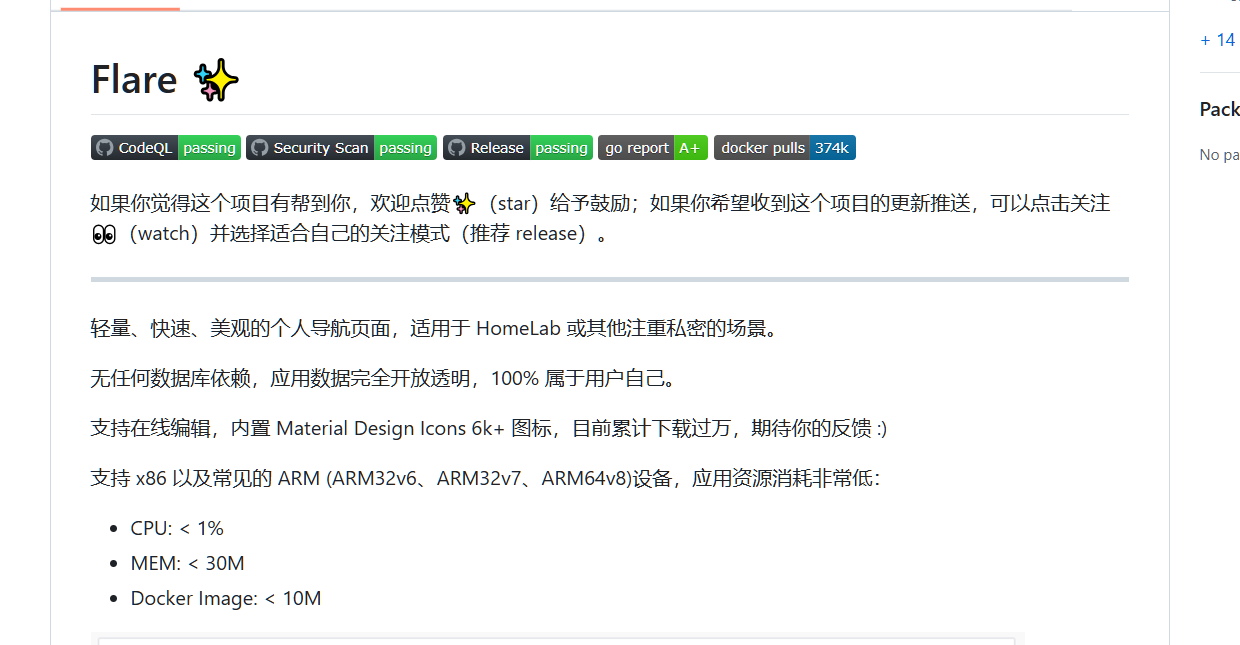The width and height of the screenshot is (1240, 645).
Task: Open the docker pulls 374k badge
Action: (x=785, y=148)
